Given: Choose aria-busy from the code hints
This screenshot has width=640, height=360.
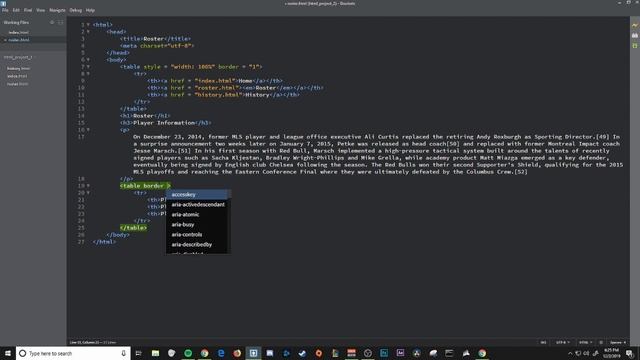Looking at the screenshot, I should pyautogui.click(x=198, y=224).
